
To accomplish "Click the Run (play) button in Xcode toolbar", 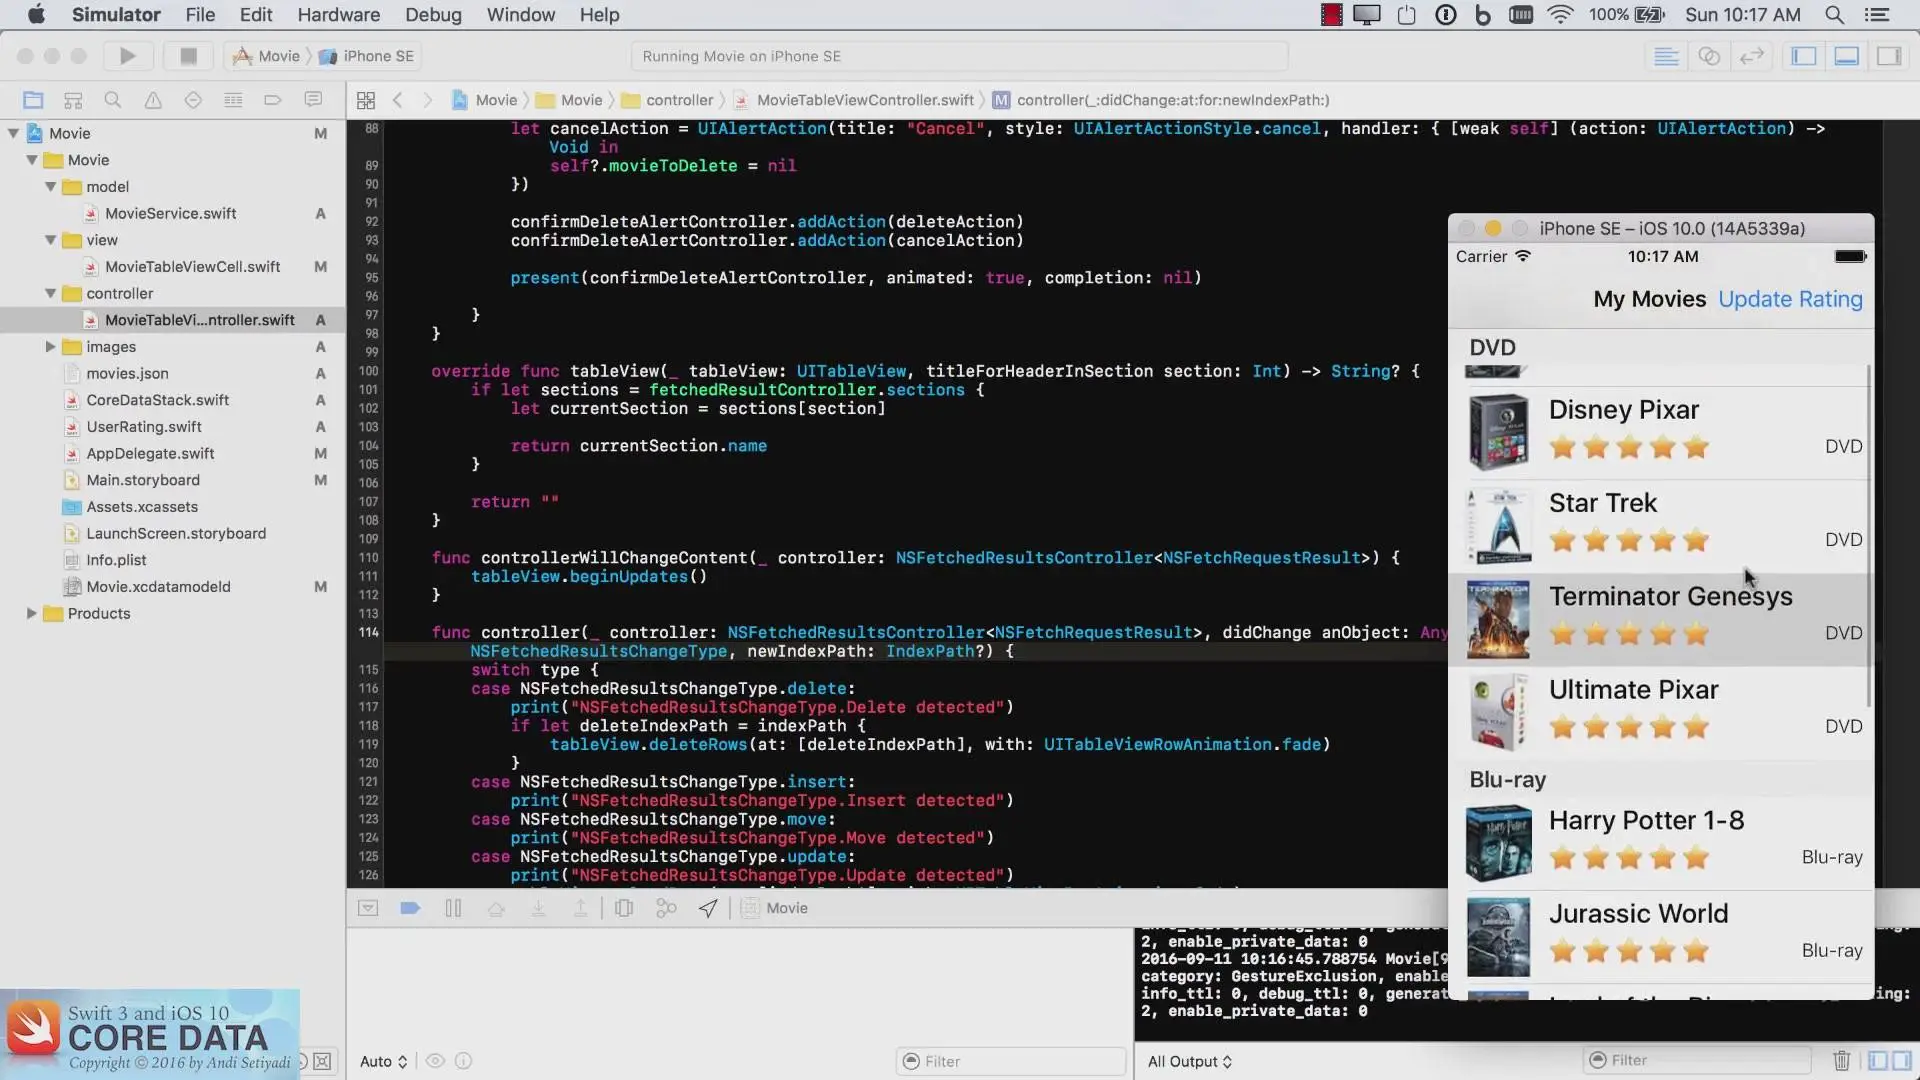I will point(127,56).
